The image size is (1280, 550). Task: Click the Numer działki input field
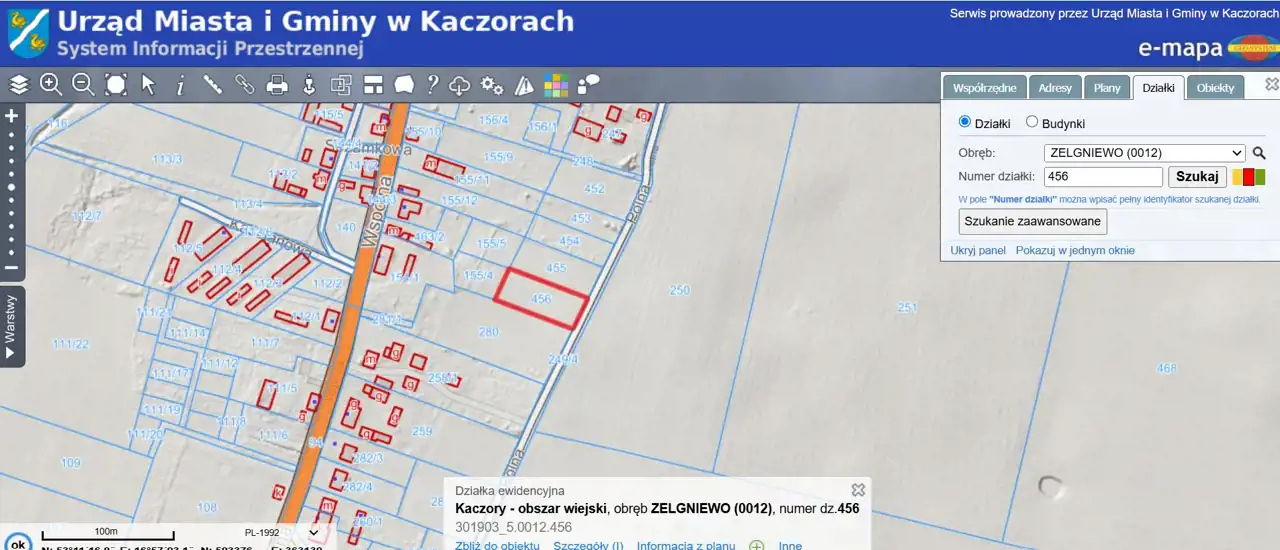[1102, 177]
